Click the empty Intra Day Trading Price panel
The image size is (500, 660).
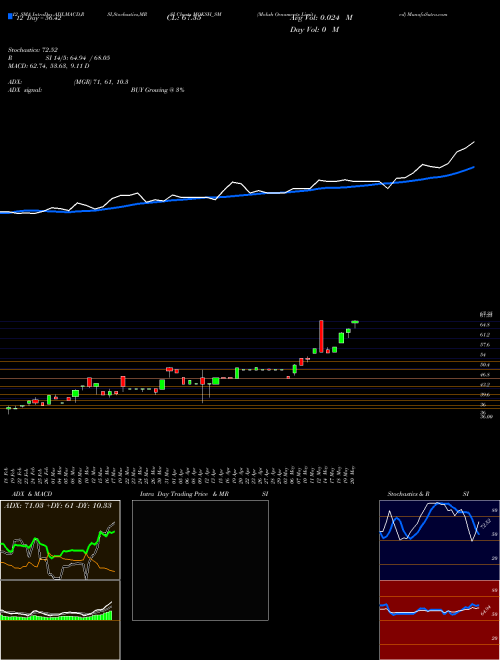pyautogui.click(x=200, y=560)
